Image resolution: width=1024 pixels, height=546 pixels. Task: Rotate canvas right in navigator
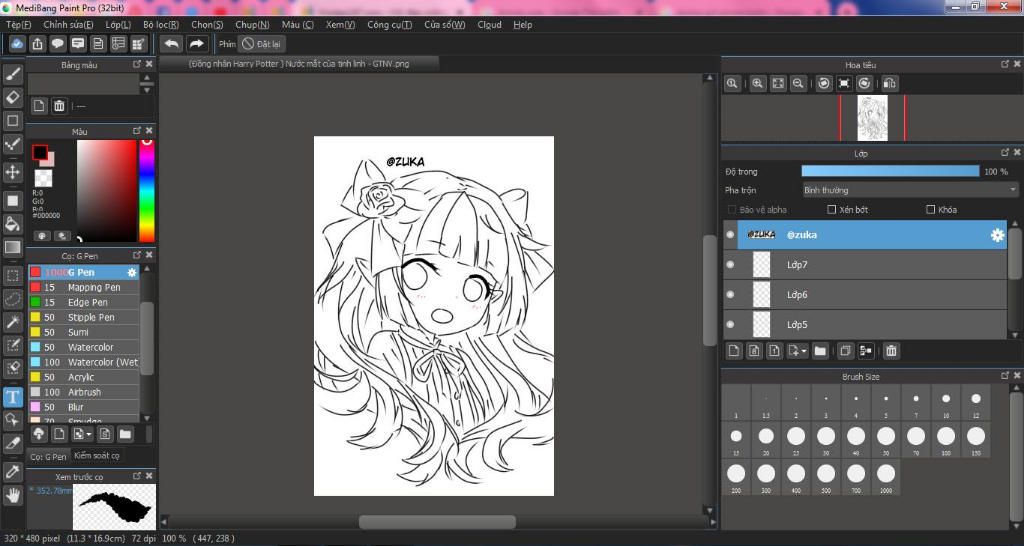[x=865, y=84]
